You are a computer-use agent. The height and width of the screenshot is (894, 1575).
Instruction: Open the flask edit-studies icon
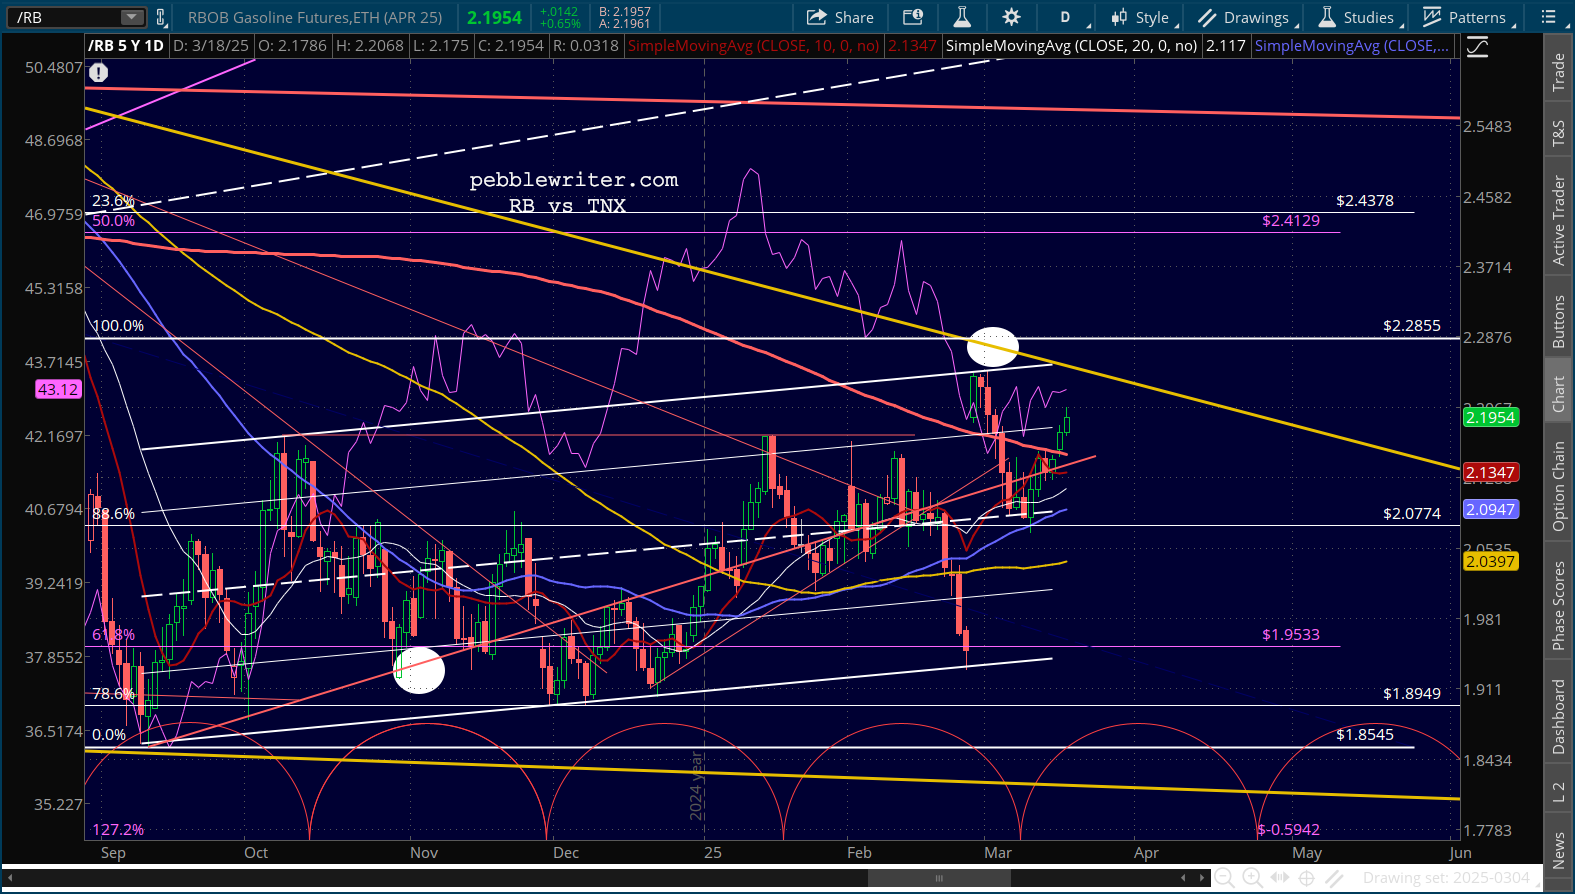point(962,17)
